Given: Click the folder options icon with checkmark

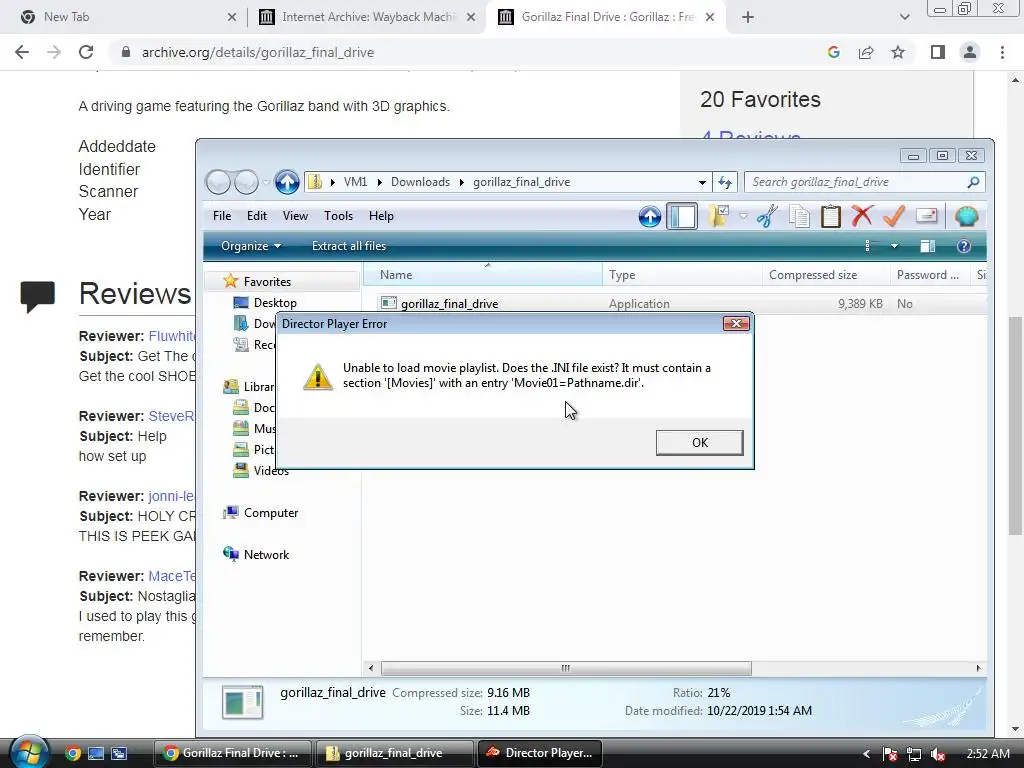Looking at the screenshot, I should click(x=719, y=216).
